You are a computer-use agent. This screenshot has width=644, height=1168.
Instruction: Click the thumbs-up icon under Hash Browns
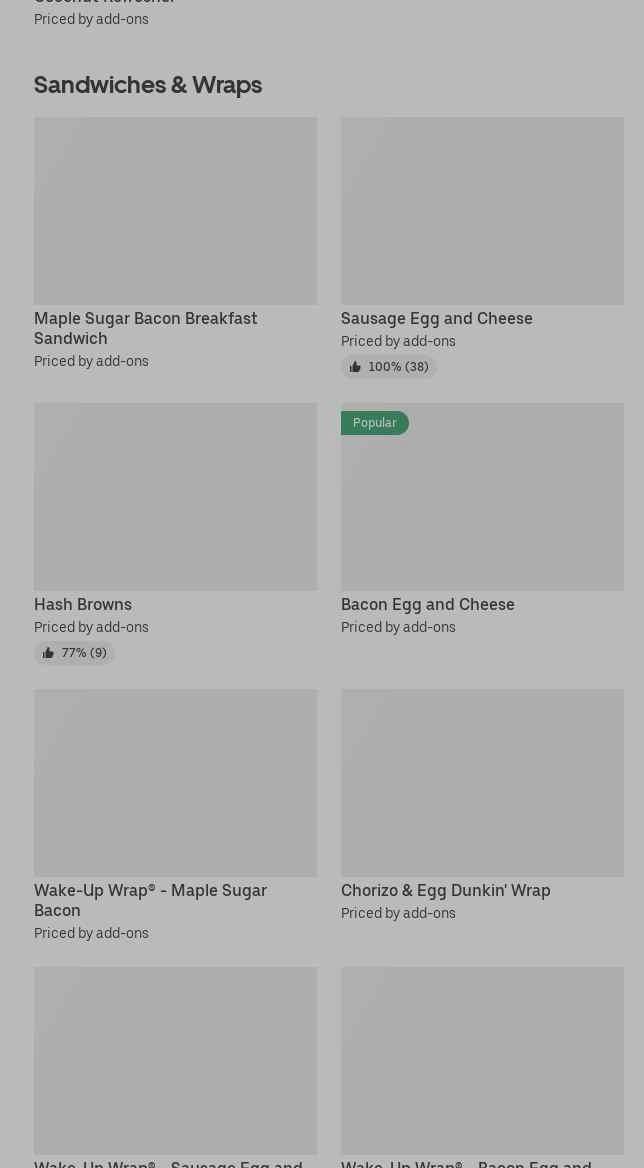[x=48, y=653]
